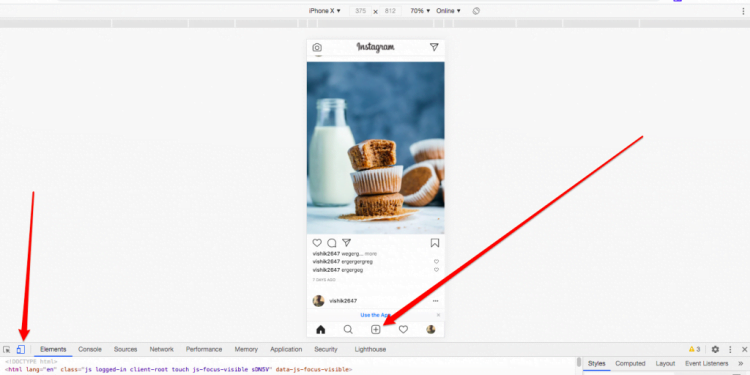Click the Instagram logo

point(375,47)
